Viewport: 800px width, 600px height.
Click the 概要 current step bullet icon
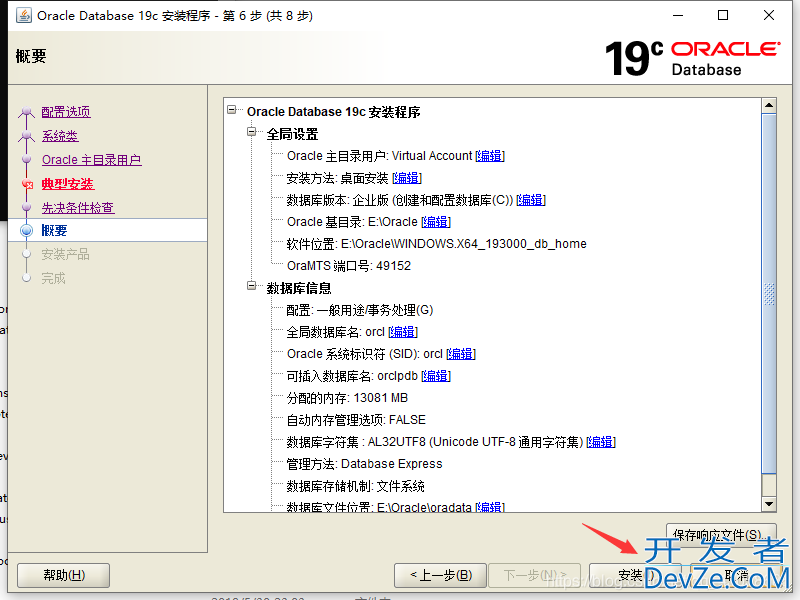27,231
